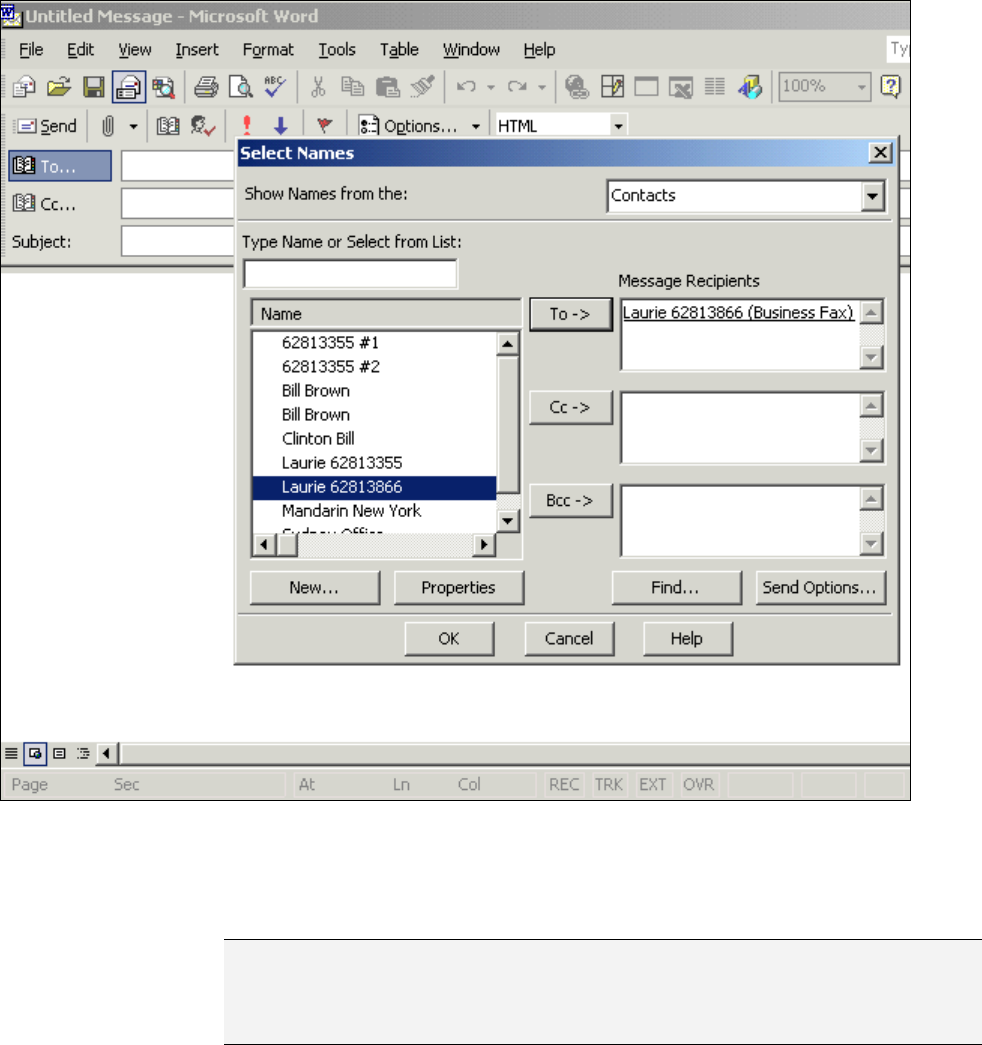The width and height of the screenshot is (982, 1045).
Task: Click the Insert Hyperlink globe icon
Action: (x=577, y=87)
